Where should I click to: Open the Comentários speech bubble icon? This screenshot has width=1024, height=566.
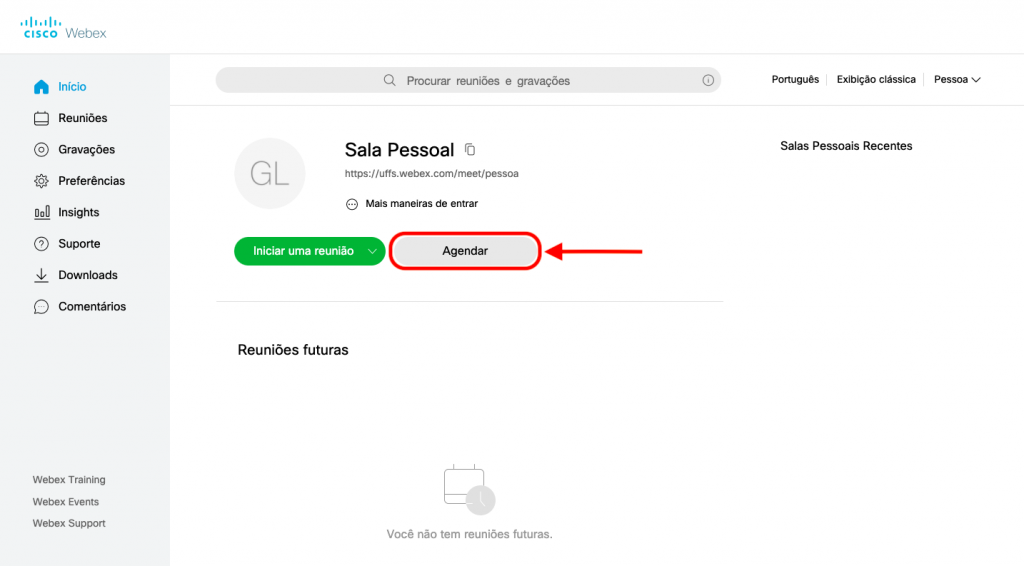point(41,307)
